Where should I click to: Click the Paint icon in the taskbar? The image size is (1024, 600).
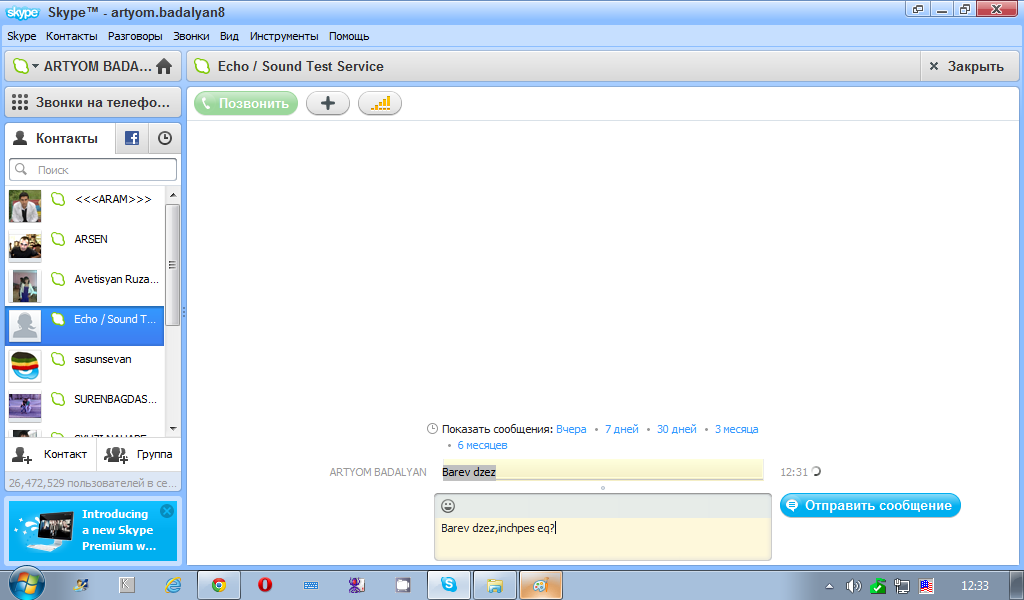[541, 585]
